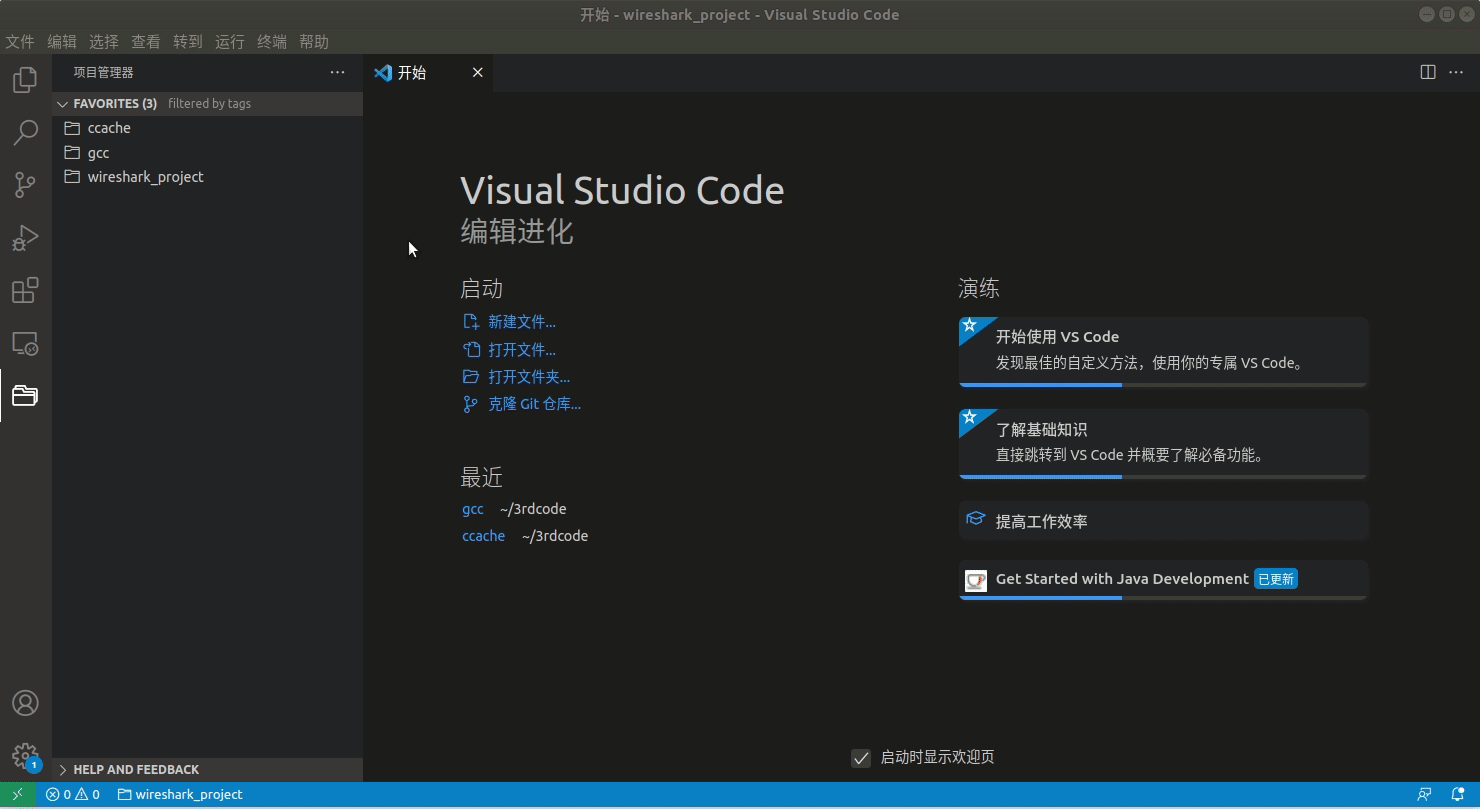Open notifications bell in status bar
1480x809 pixels.
tap(1458, 795)
